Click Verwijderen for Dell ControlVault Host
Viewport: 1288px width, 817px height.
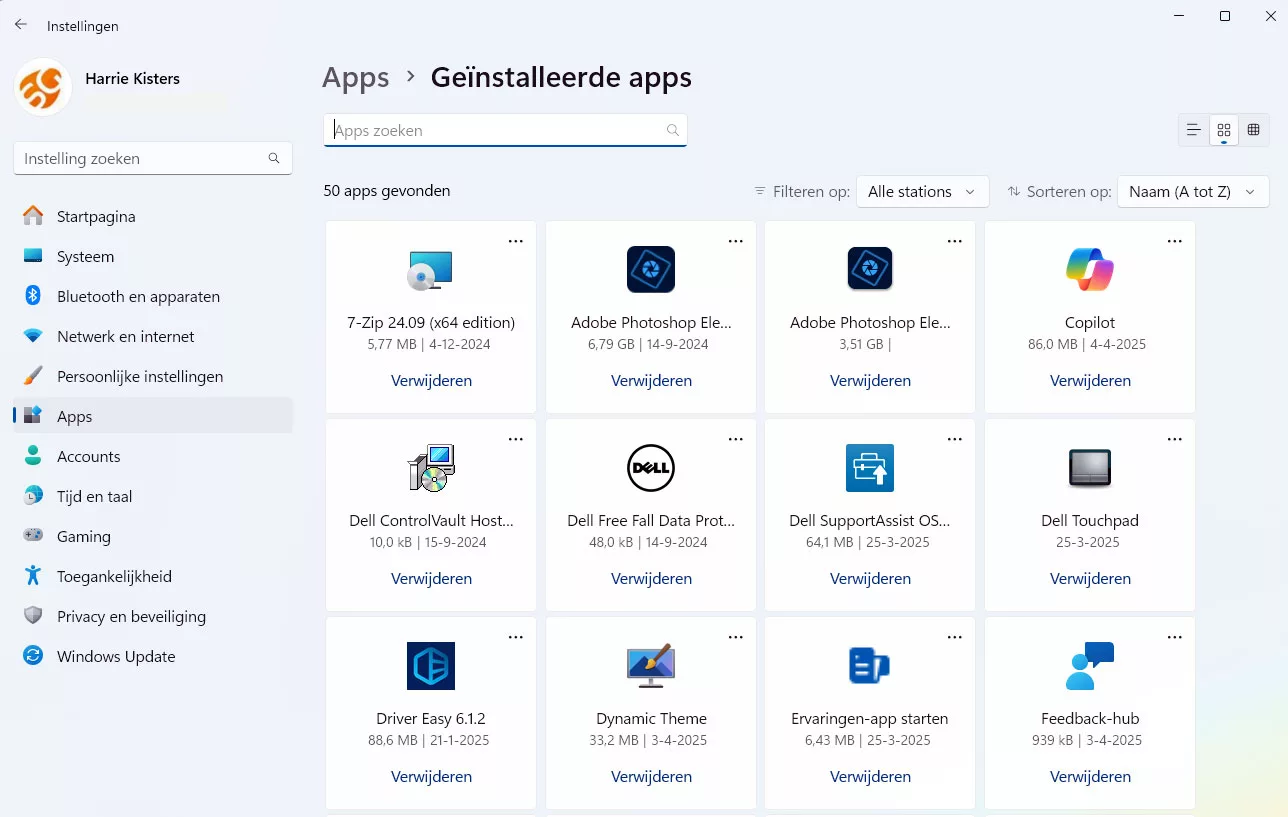[431, 578]
